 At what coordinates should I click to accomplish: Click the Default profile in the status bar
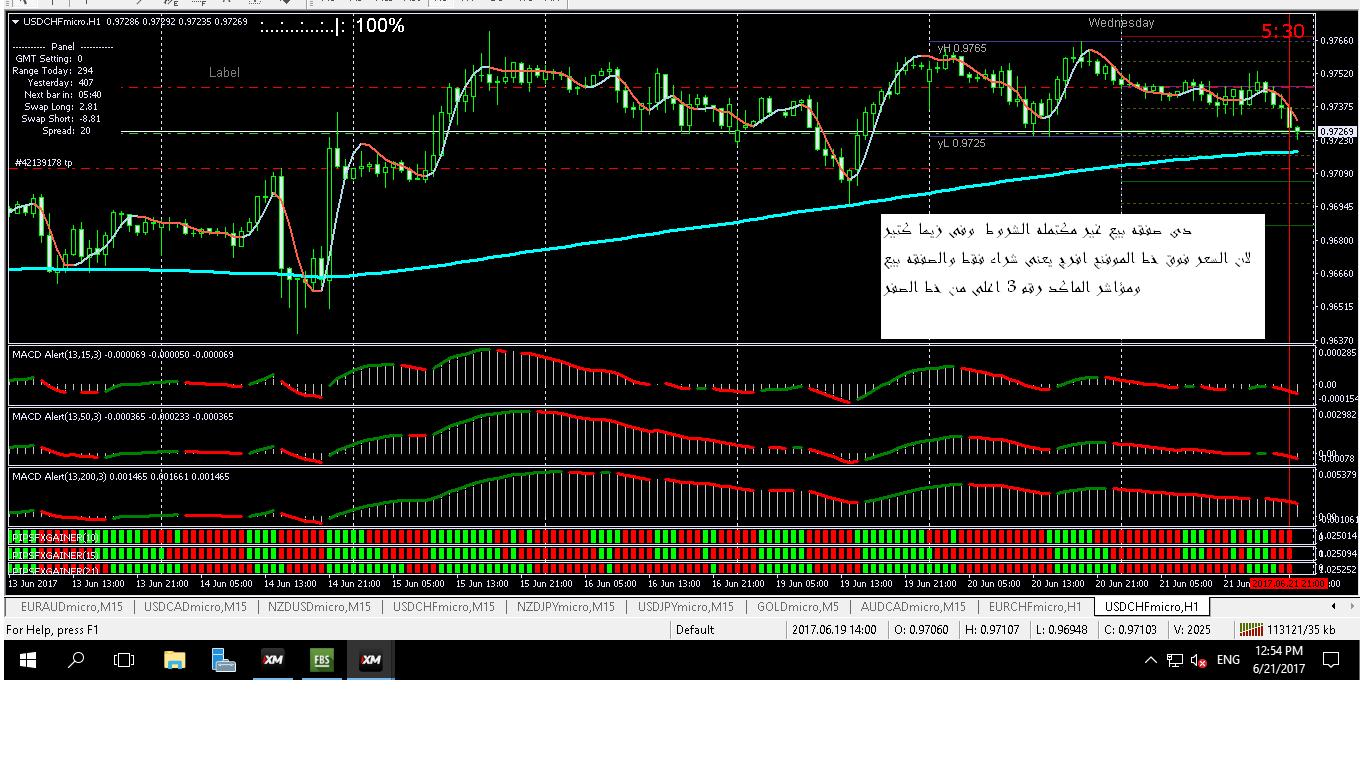(x=694, y=630)
